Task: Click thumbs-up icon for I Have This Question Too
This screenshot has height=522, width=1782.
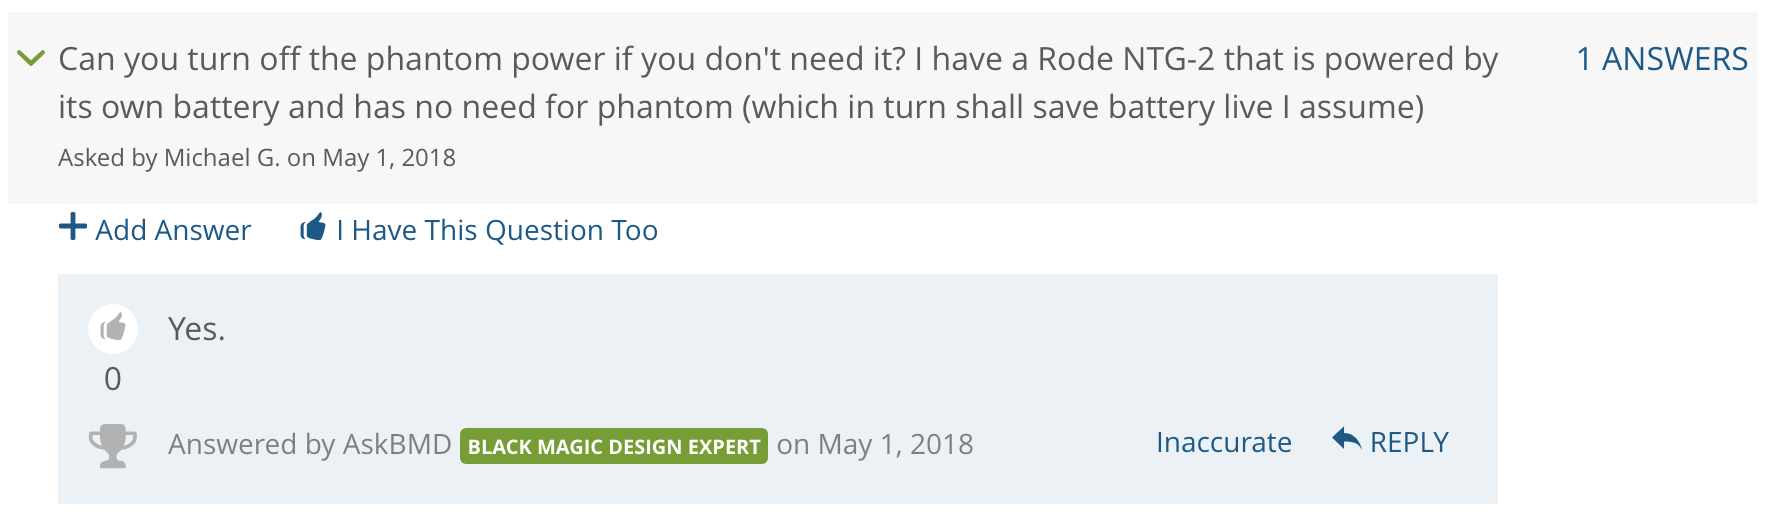Action: point(313,227)
